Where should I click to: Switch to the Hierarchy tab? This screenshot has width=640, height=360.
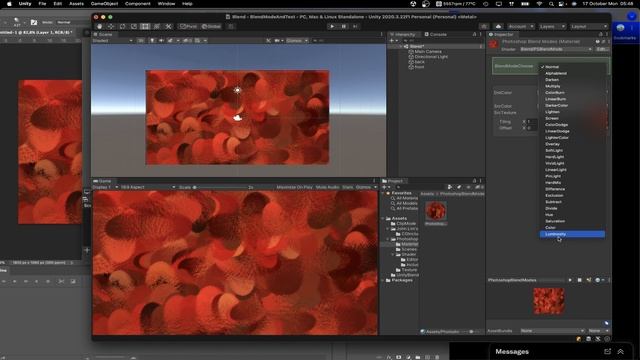[x=402, y=34]
